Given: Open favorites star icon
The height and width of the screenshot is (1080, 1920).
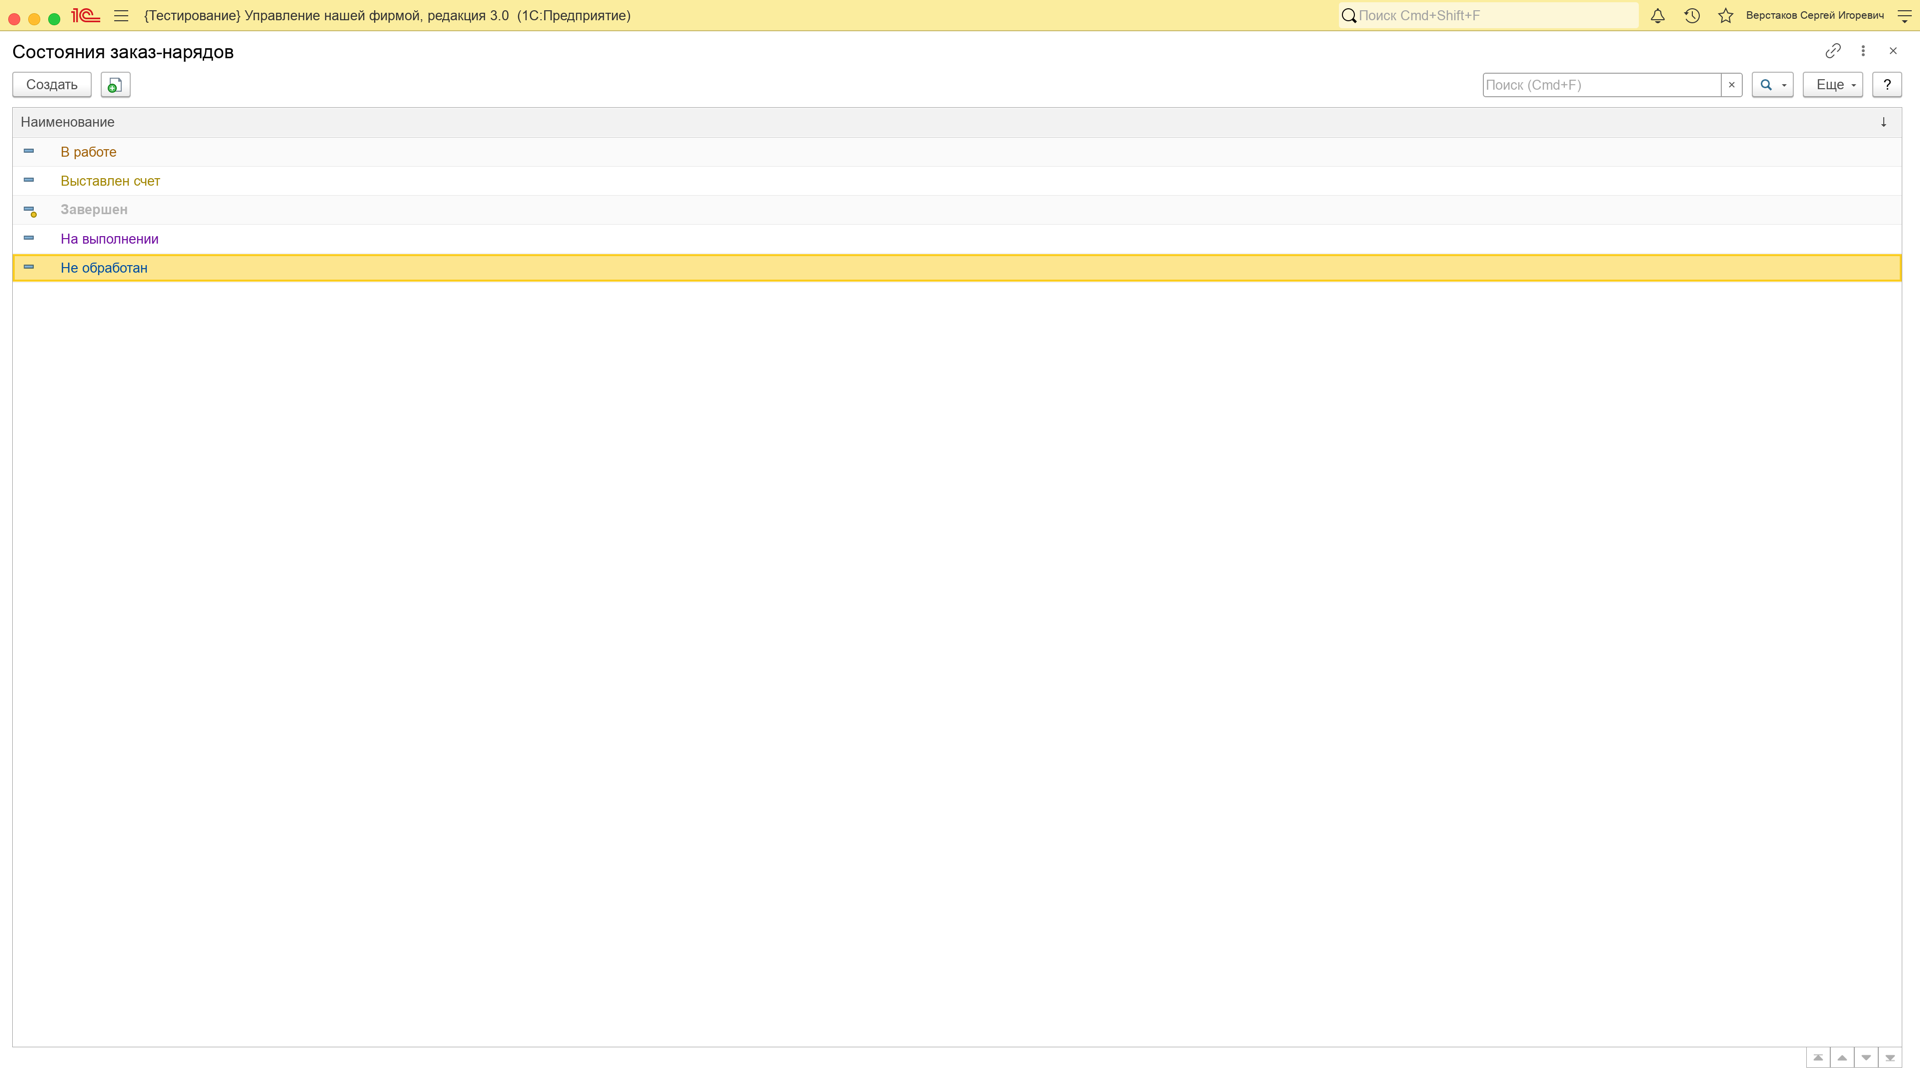Looking at the screenshot, I should point(1726,16).
